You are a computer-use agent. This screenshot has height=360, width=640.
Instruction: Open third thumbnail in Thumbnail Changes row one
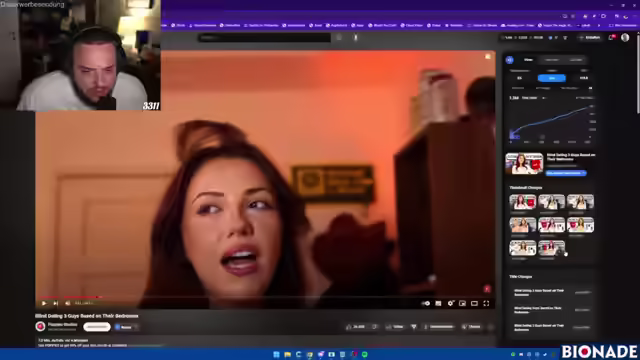pos(580,202)
